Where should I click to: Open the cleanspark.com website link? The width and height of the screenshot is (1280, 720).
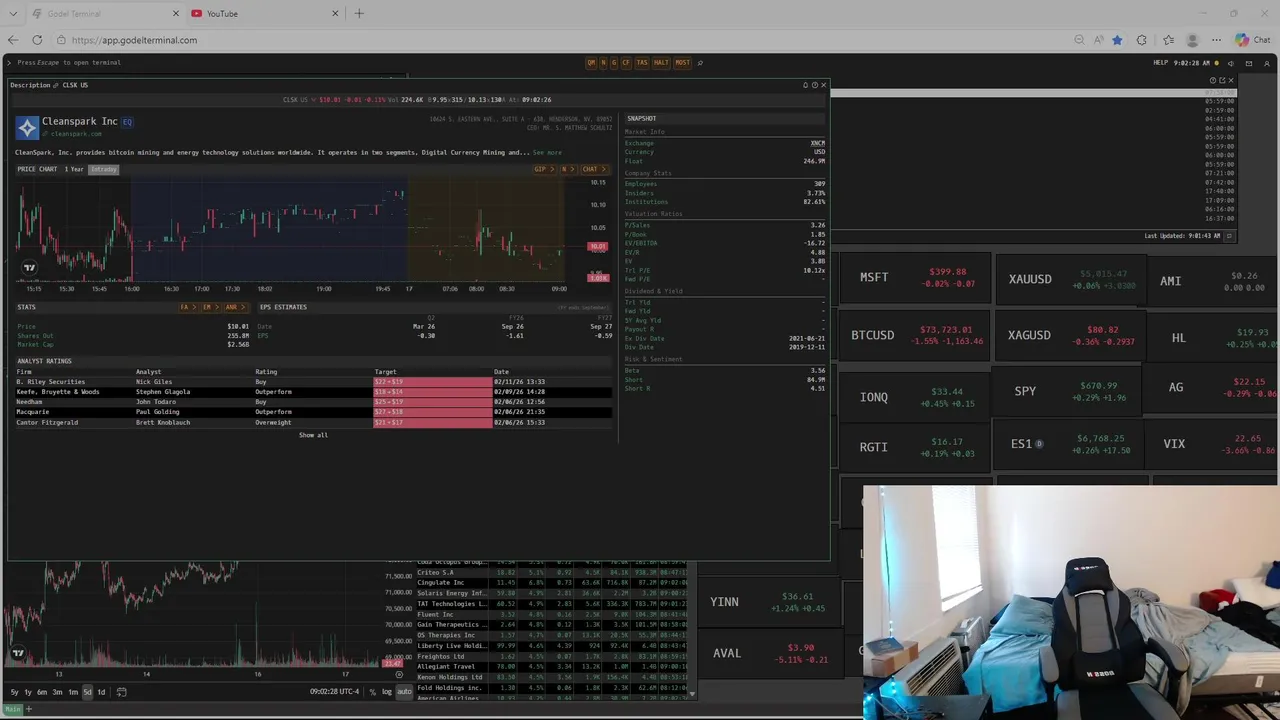click(x=76, y=134)
